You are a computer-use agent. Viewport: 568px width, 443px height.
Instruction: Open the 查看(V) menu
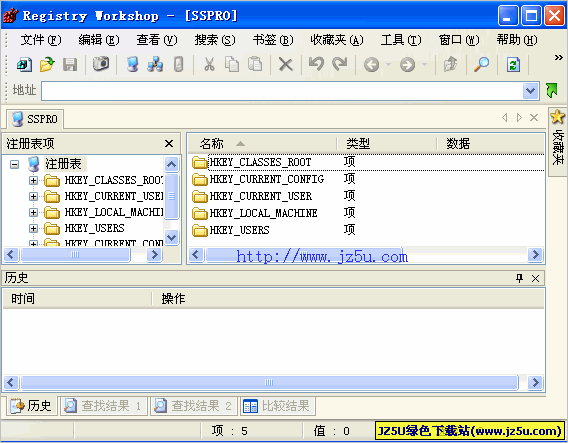(x=157, y=40)
